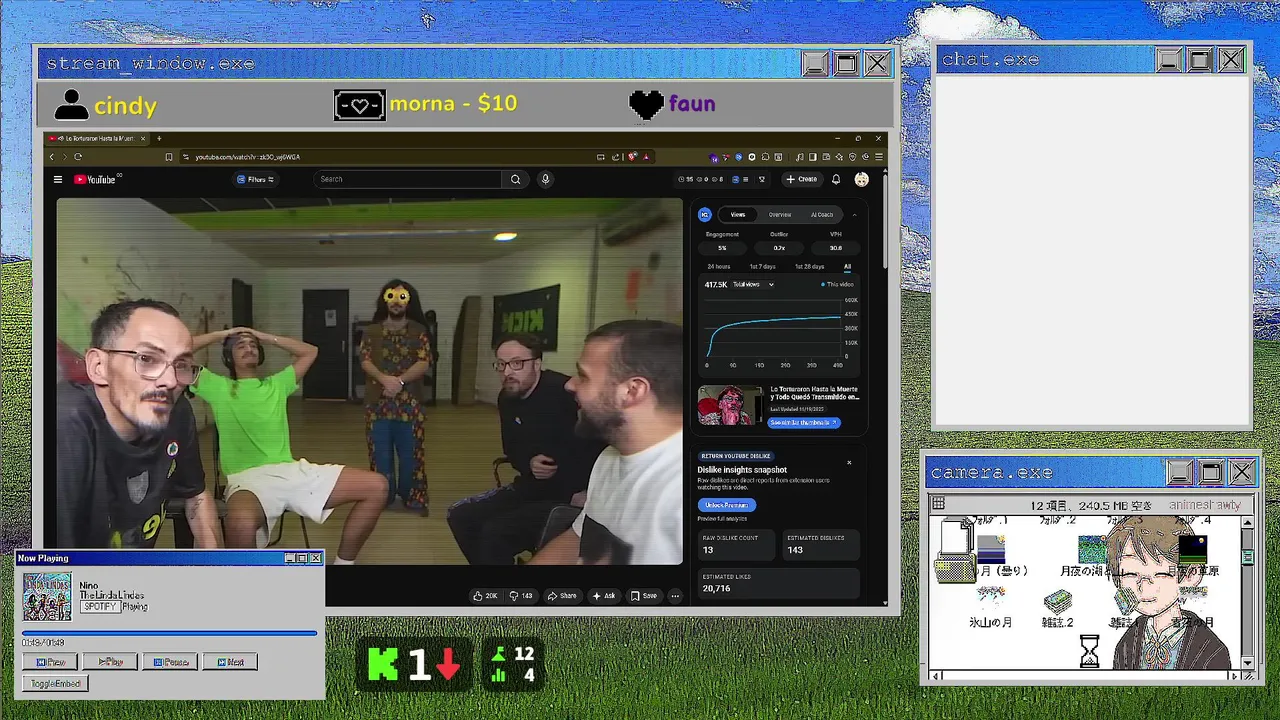Open the video thumbnail in analytics panel

(729, 406)
